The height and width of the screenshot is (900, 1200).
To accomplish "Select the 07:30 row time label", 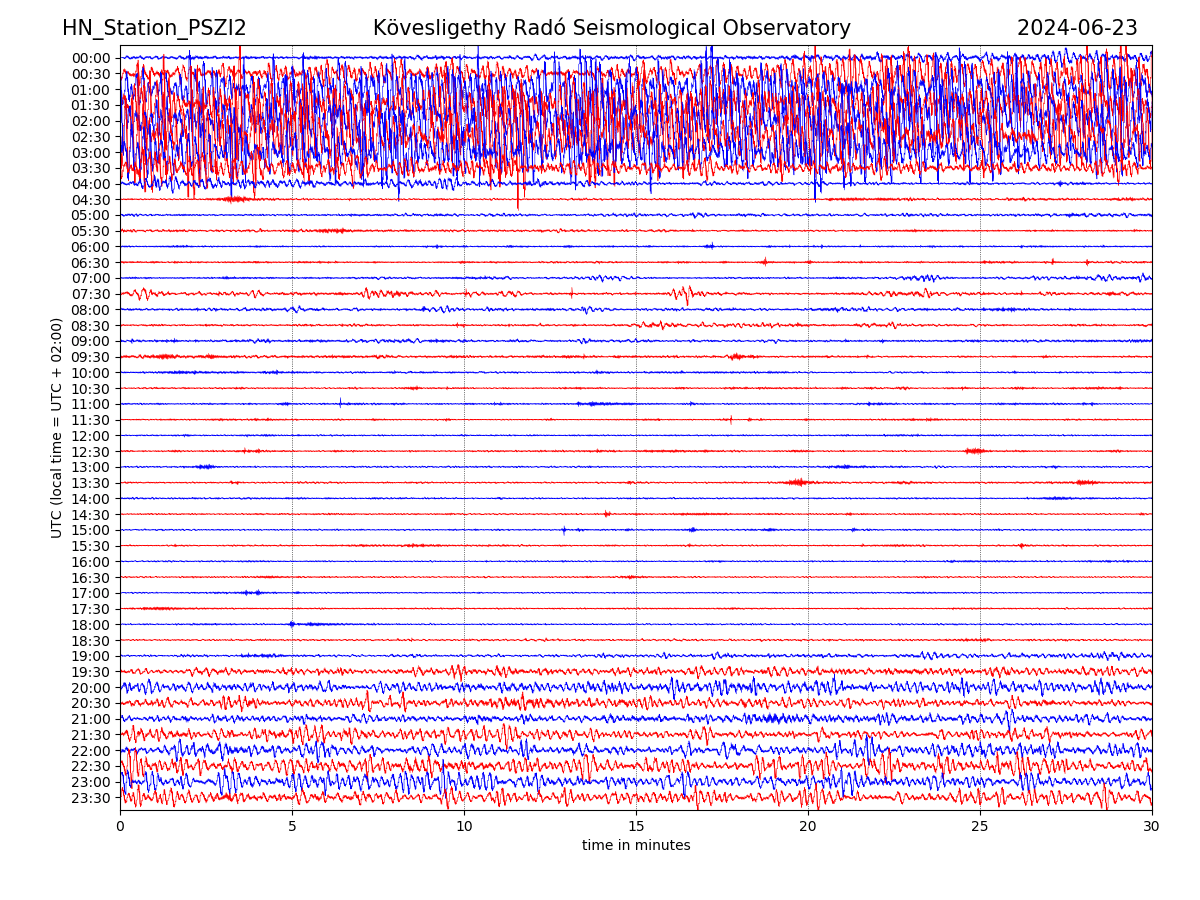I will click(x=91, y=294).
